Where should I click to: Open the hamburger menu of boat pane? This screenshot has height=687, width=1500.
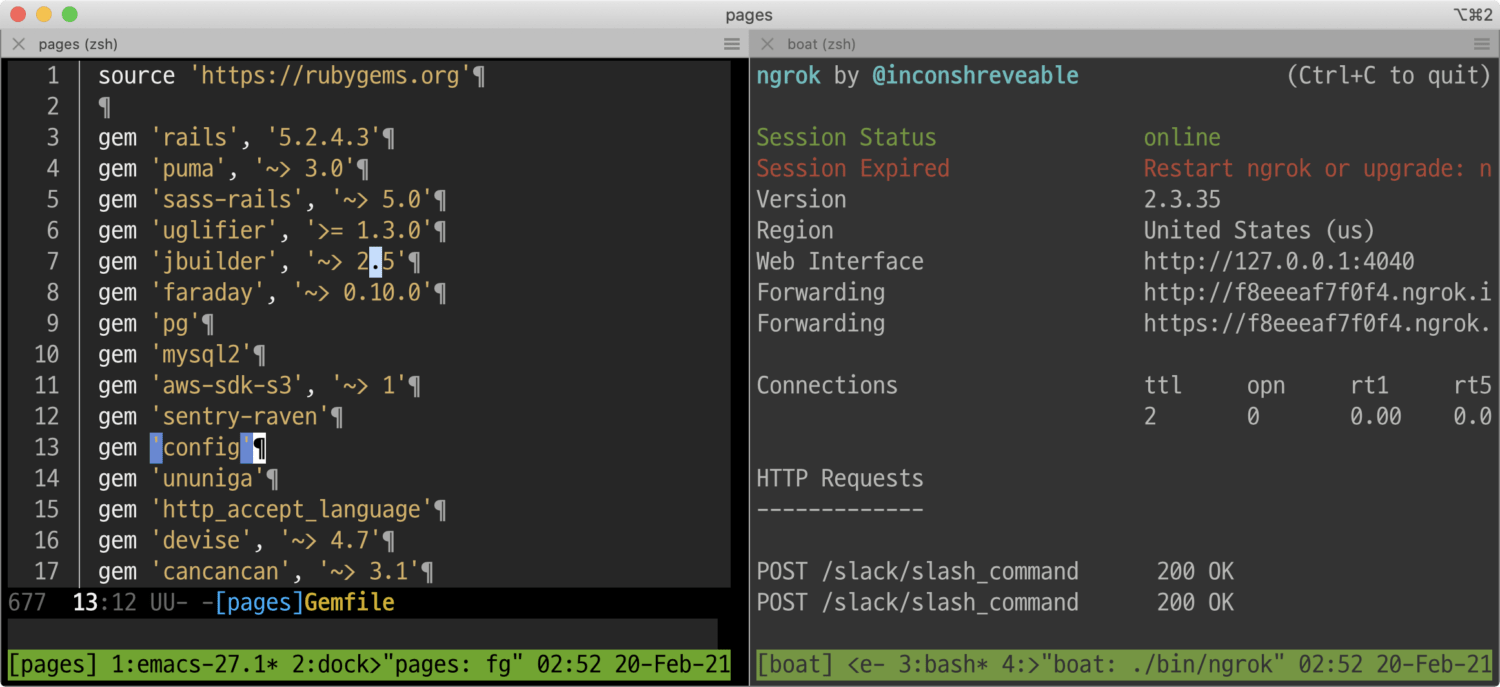point(1481,44)
